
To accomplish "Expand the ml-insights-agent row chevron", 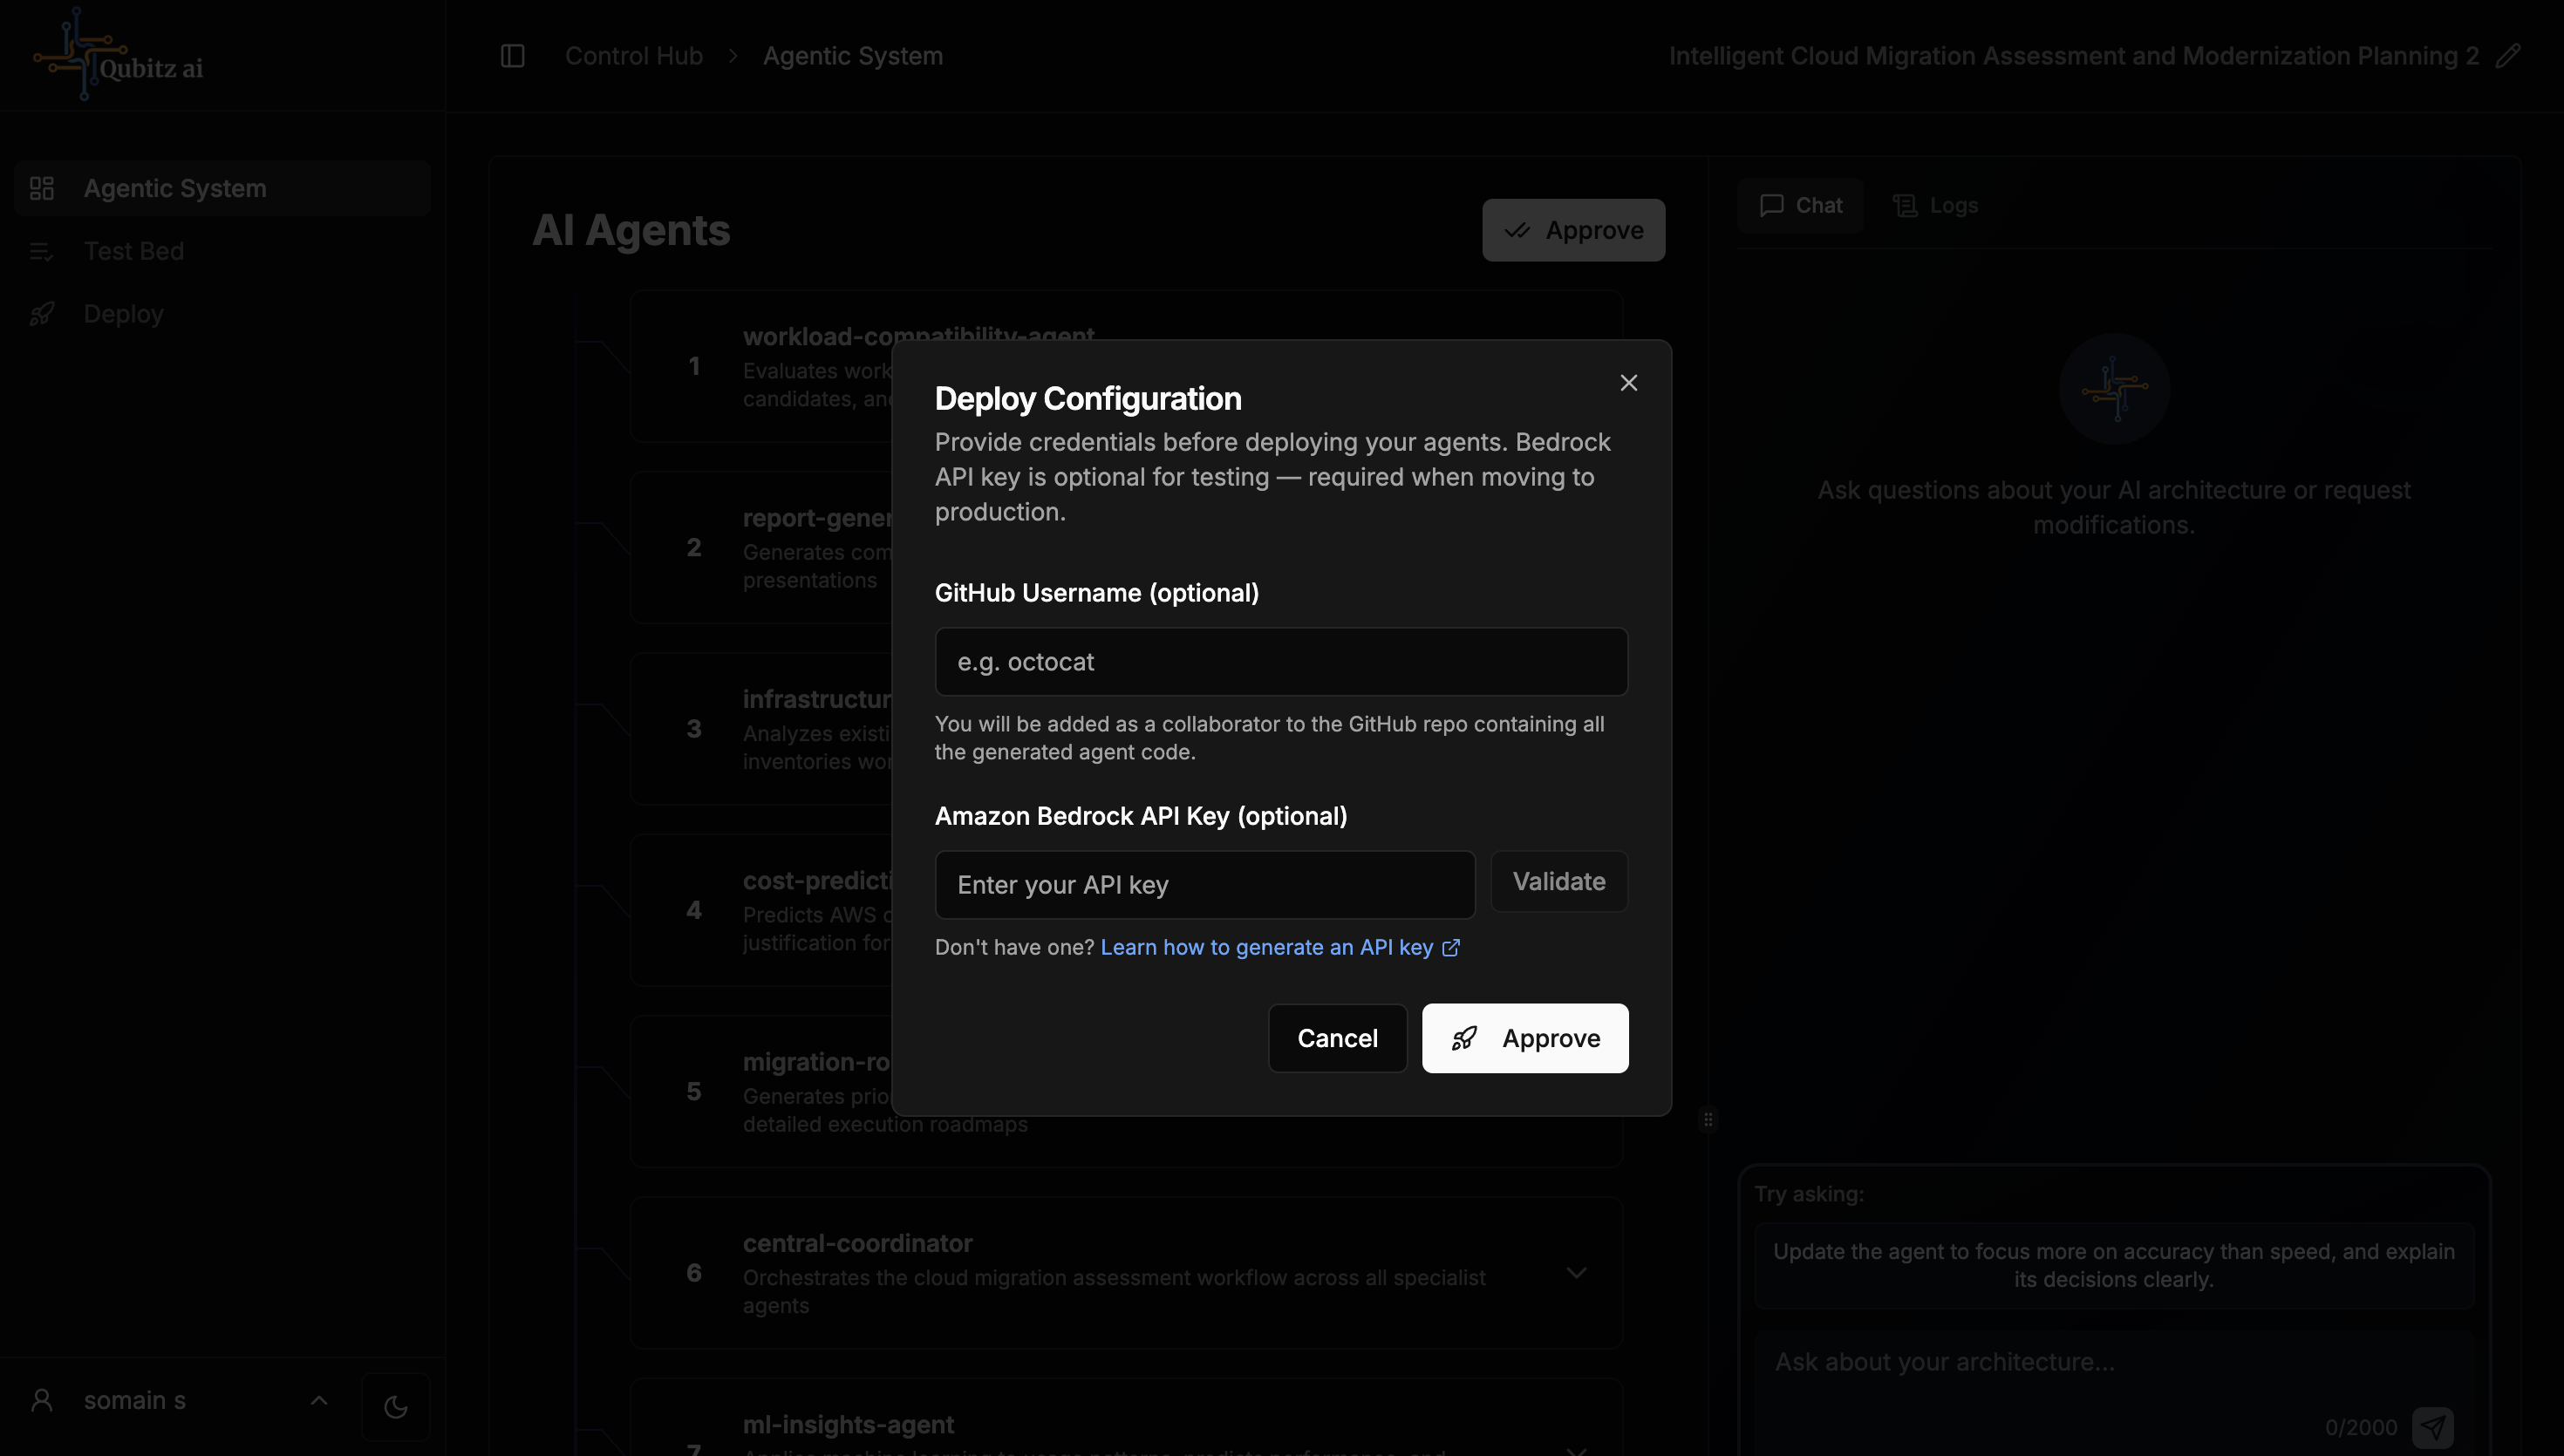I will pyautogui.click(x=1576, y=1450).
